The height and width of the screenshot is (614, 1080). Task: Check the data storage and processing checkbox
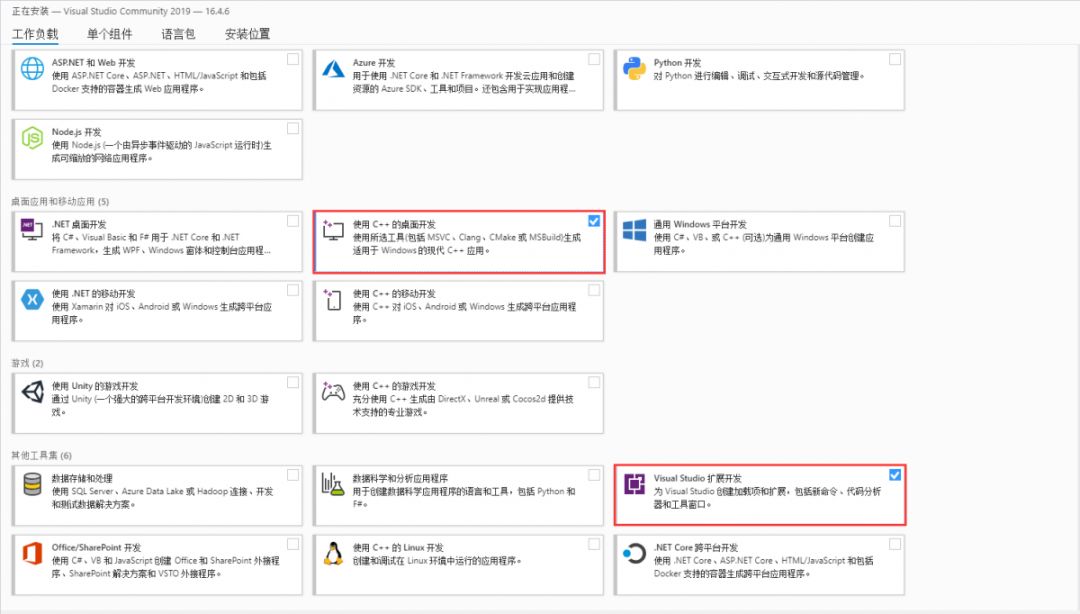293,475
